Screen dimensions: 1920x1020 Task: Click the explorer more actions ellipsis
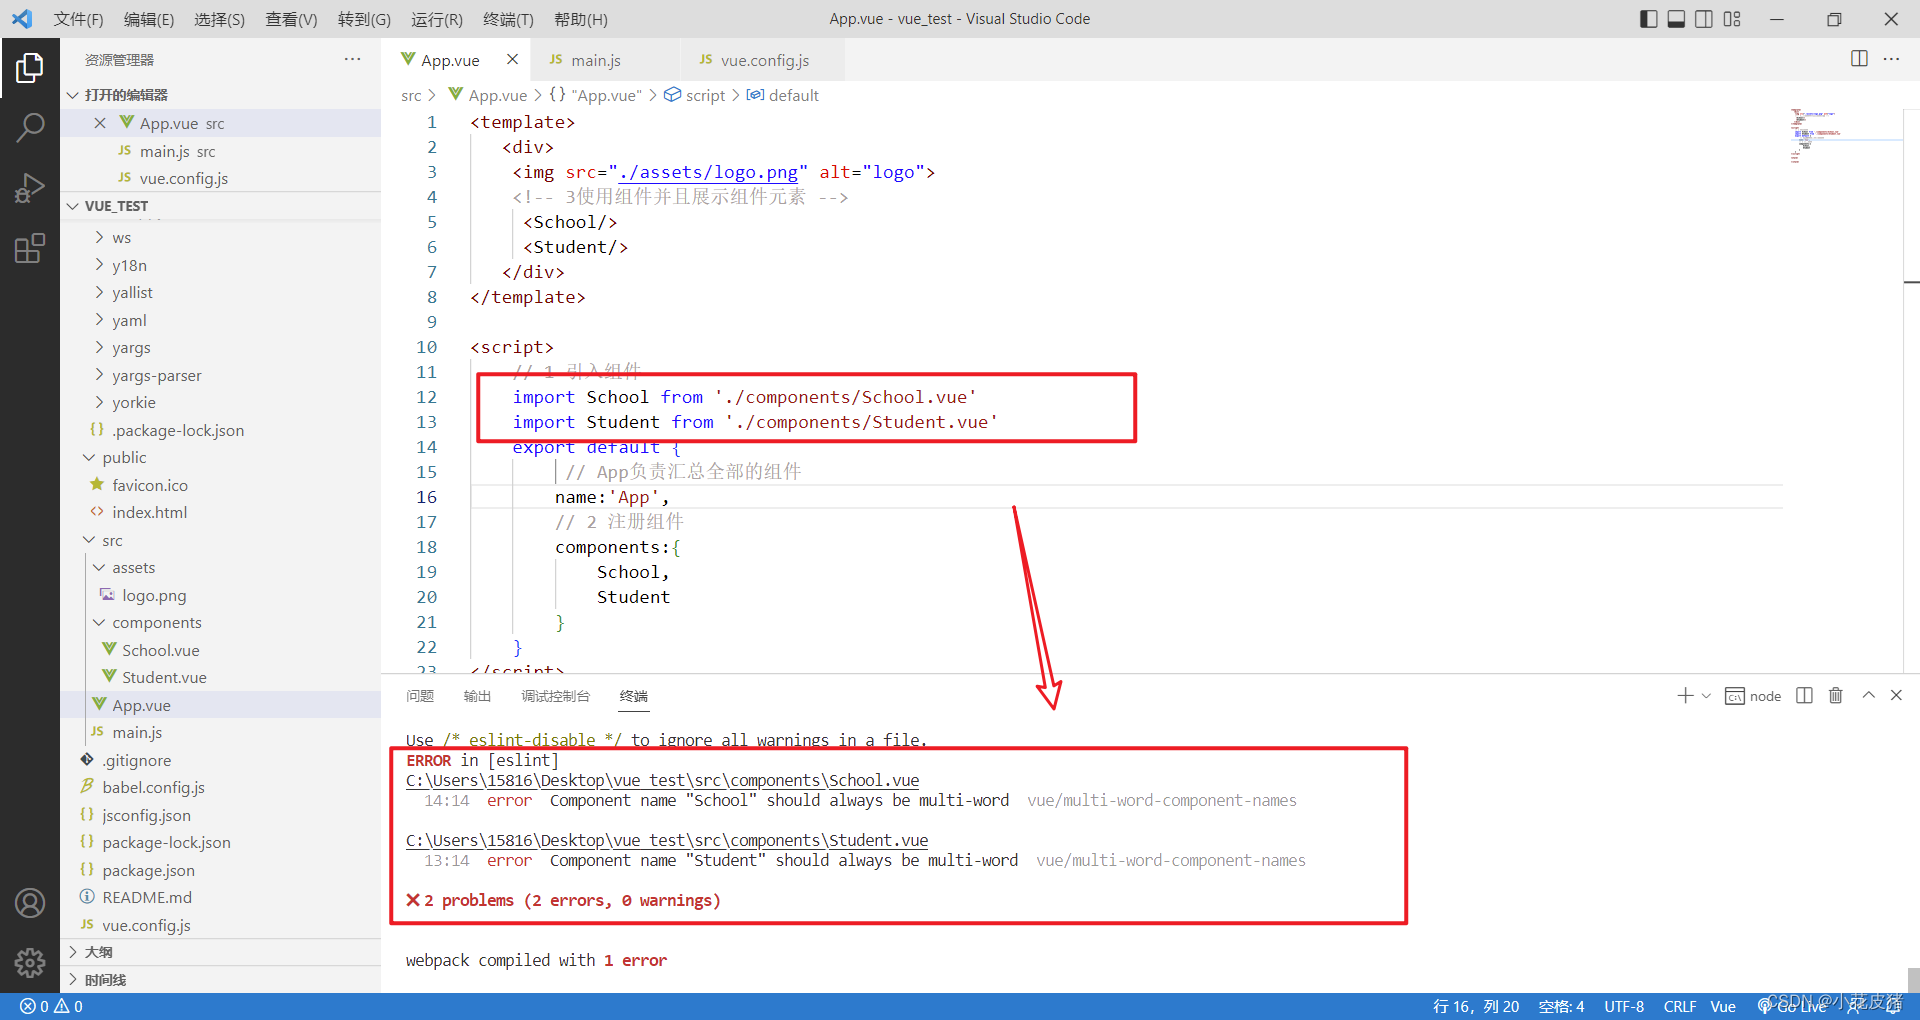[352, 60]
